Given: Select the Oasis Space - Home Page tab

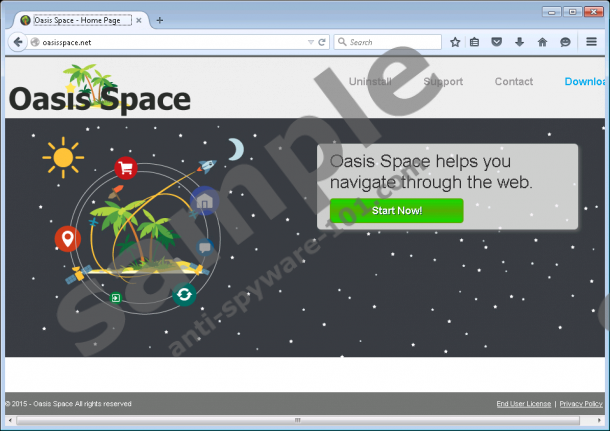Looking at the screenshot, I should [x=76, y=20].
